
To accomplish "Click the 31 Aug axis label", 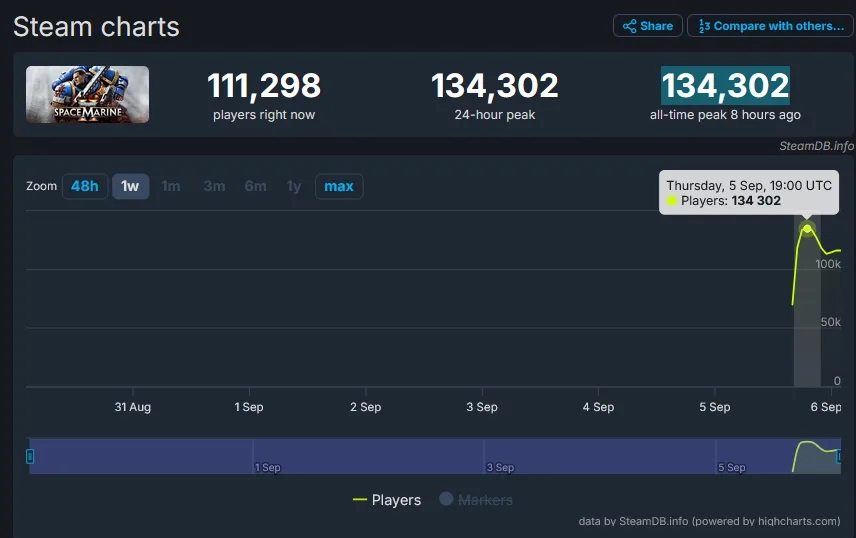I will (x=133, y=407).
